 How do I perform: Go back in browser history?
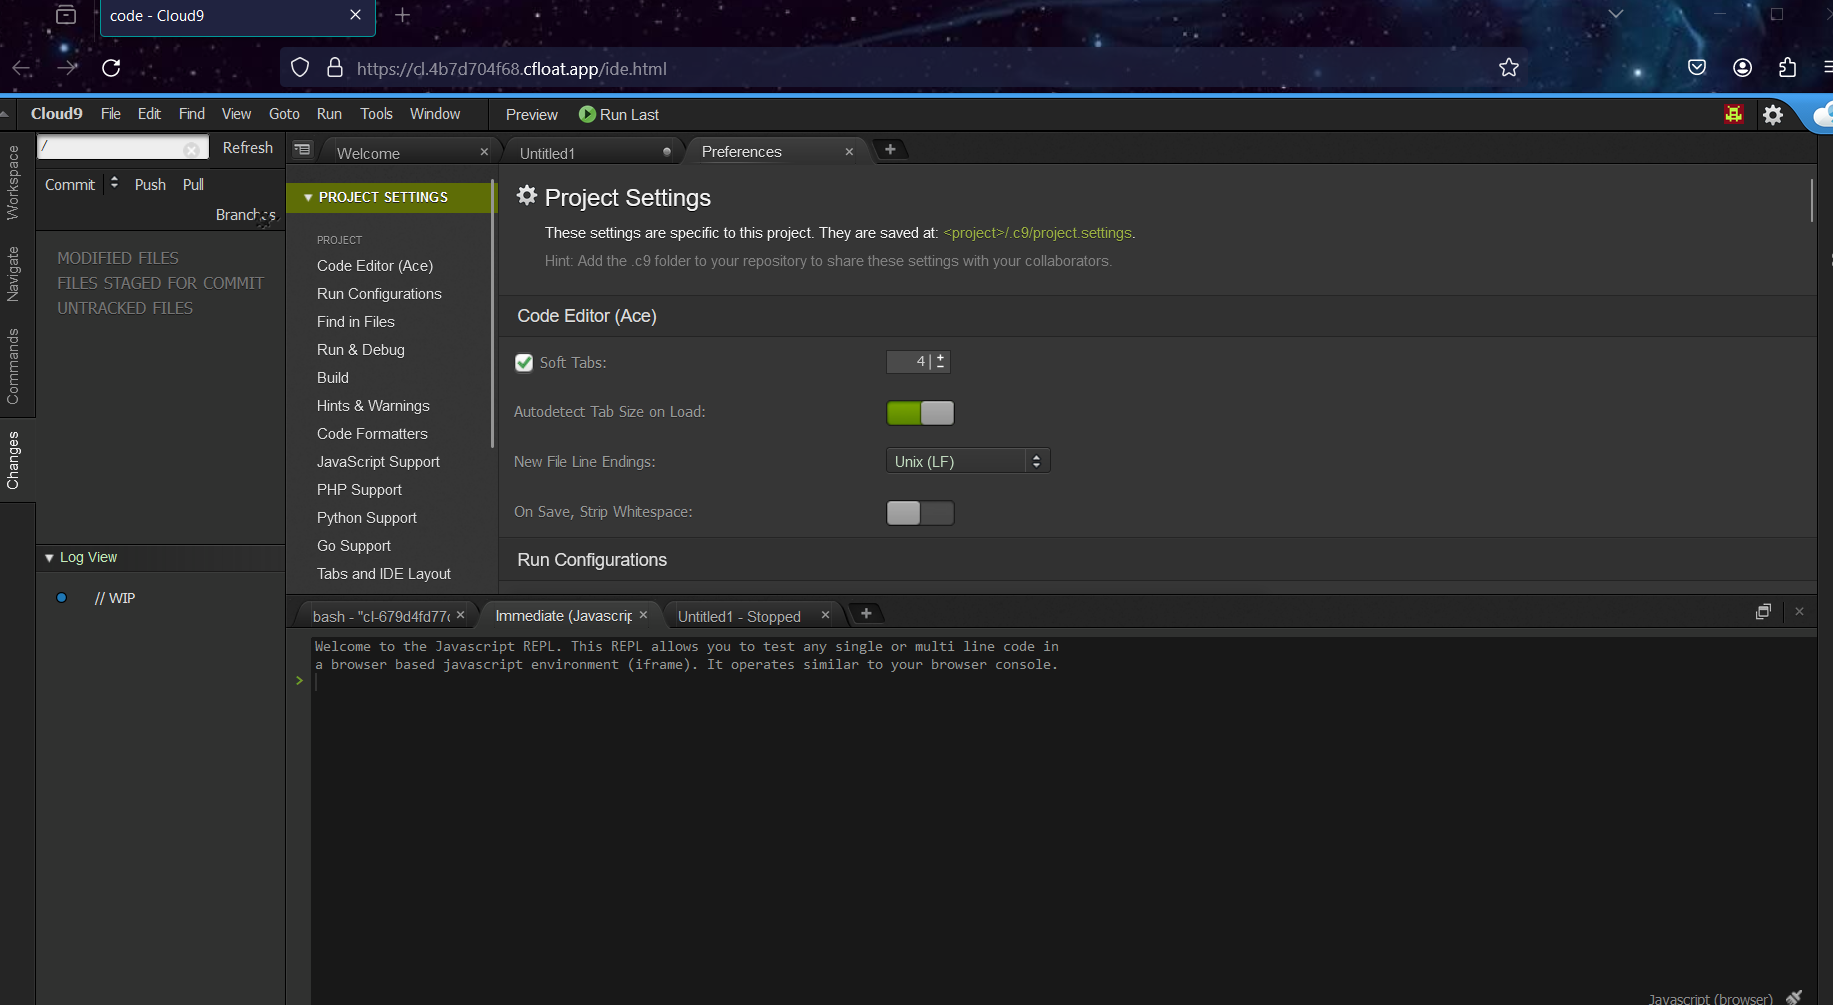click(x=21, y=68)
